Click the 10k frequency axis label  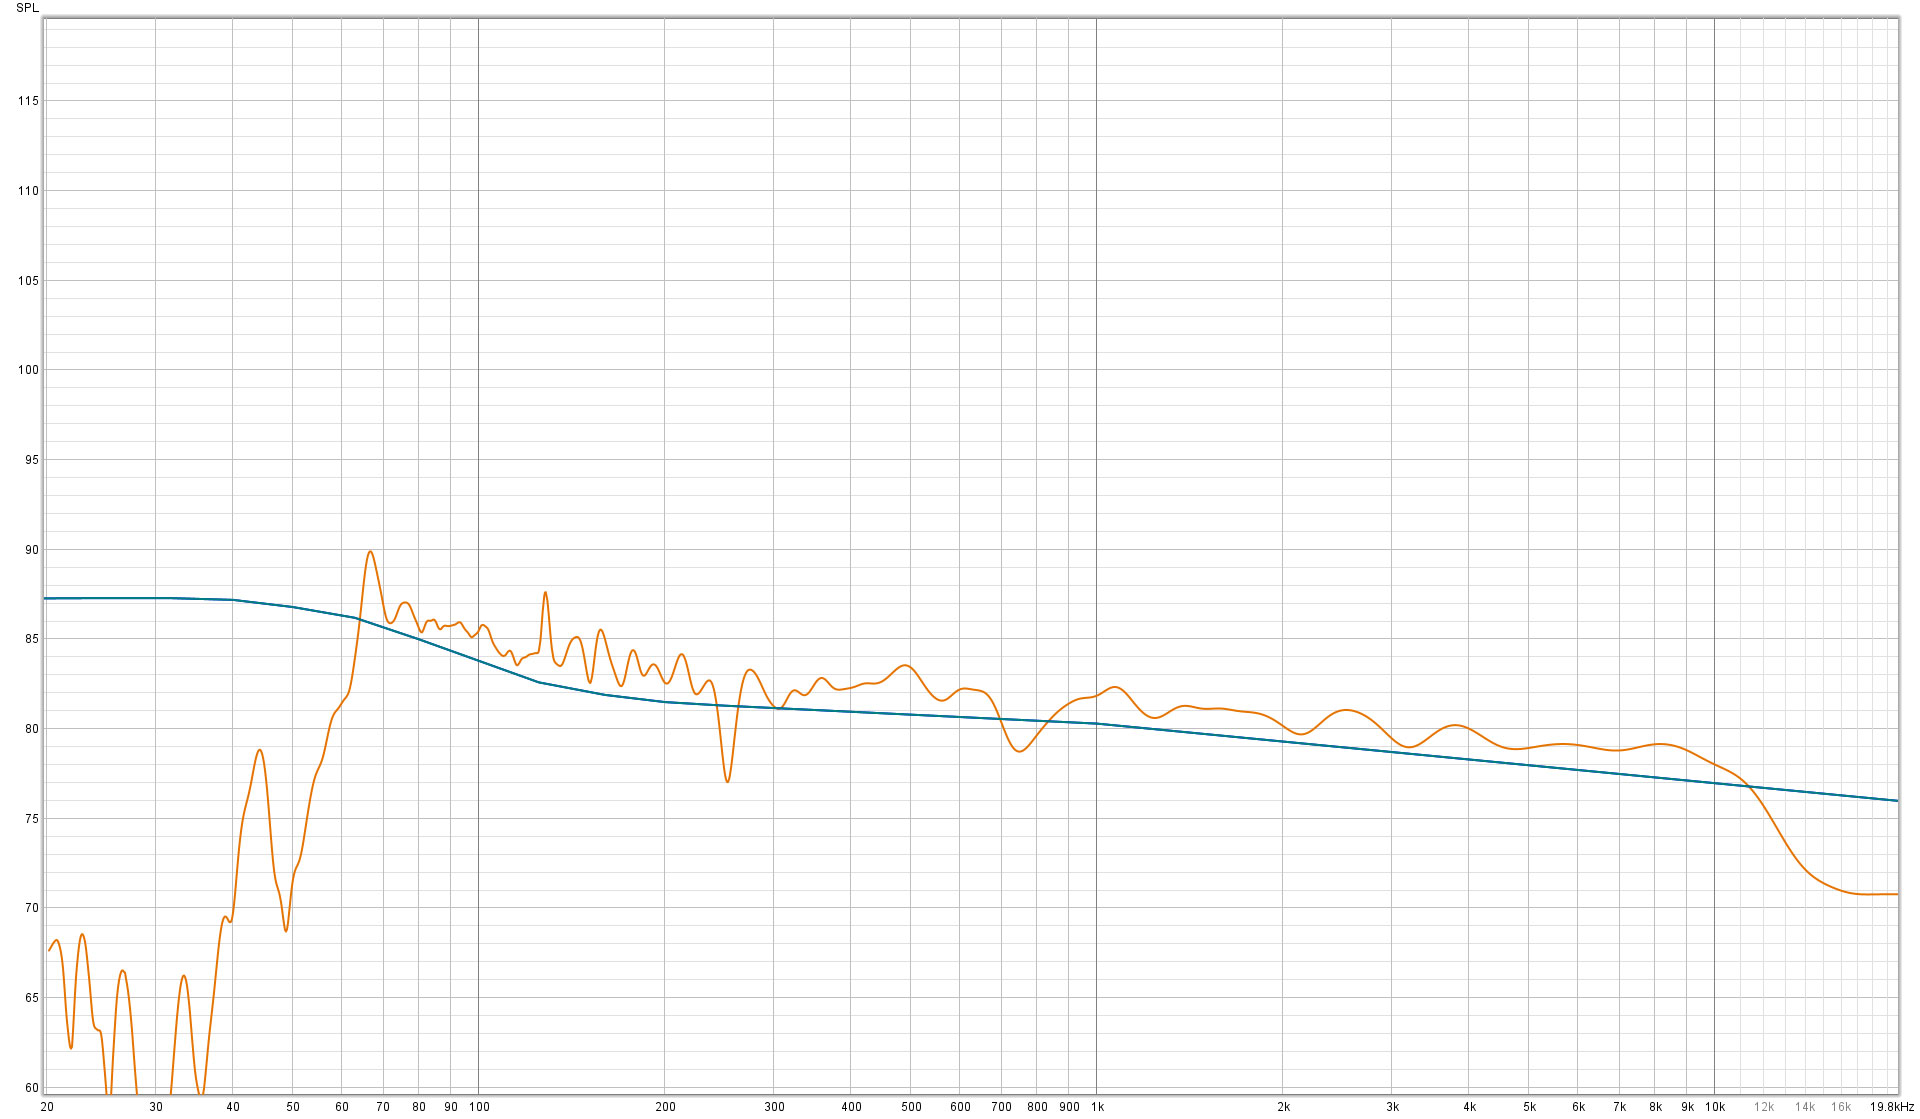click(x=1715, y=1107)
